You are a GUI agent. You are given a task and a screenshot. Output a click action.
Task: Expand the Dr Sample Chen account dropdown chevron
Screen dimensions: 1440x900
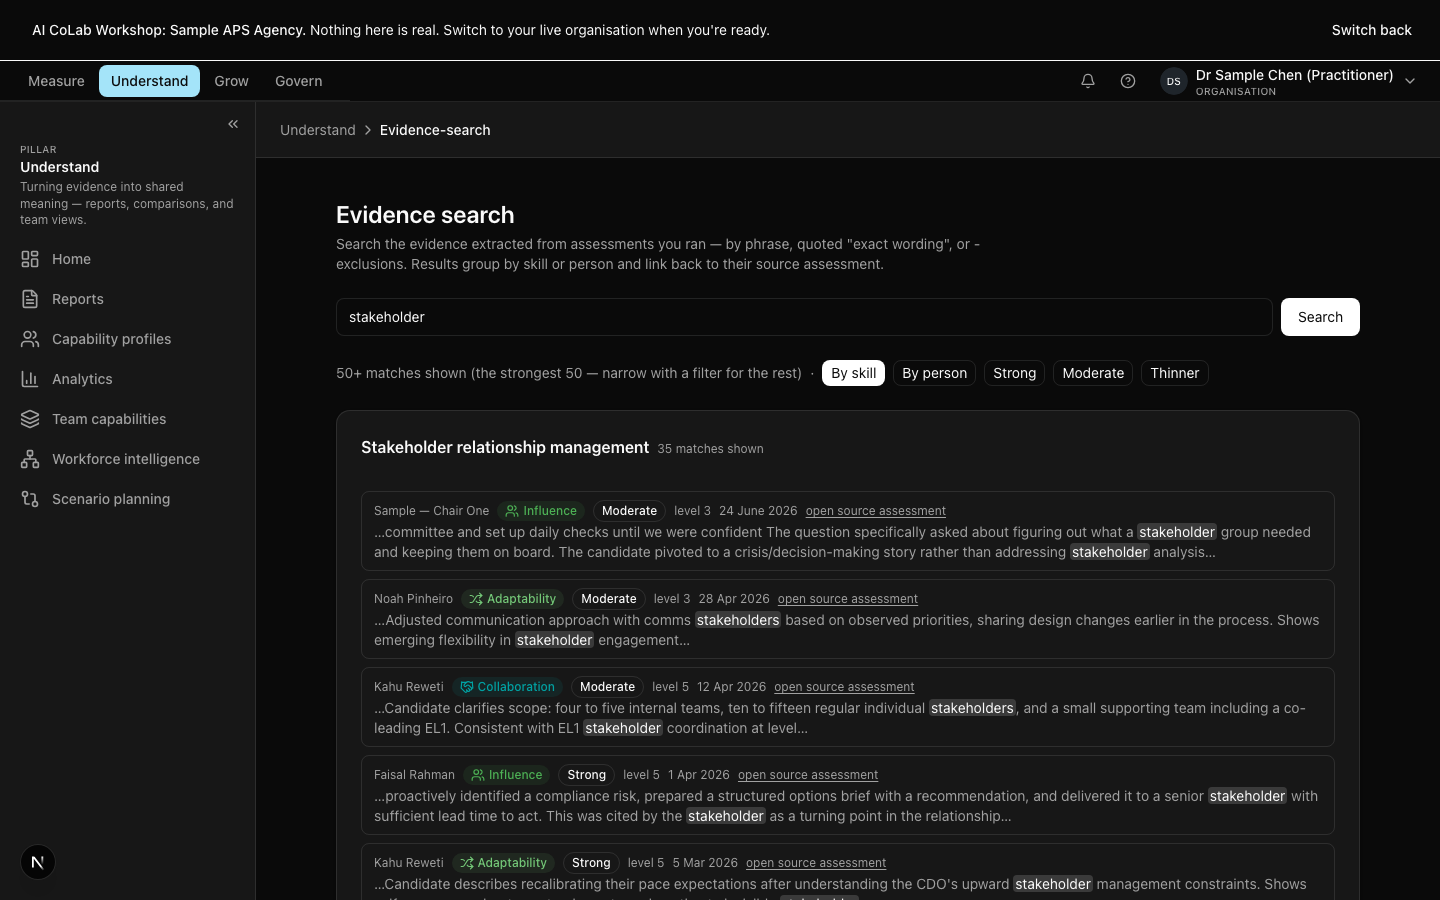pos(1410,81)
